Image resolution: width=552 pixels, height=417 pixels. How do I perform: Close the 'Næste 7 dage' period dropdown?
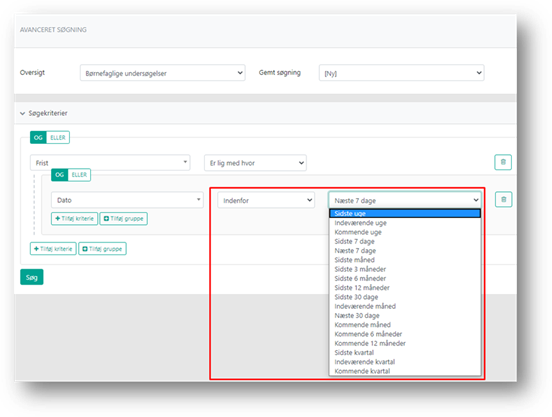tap(404, 200)
